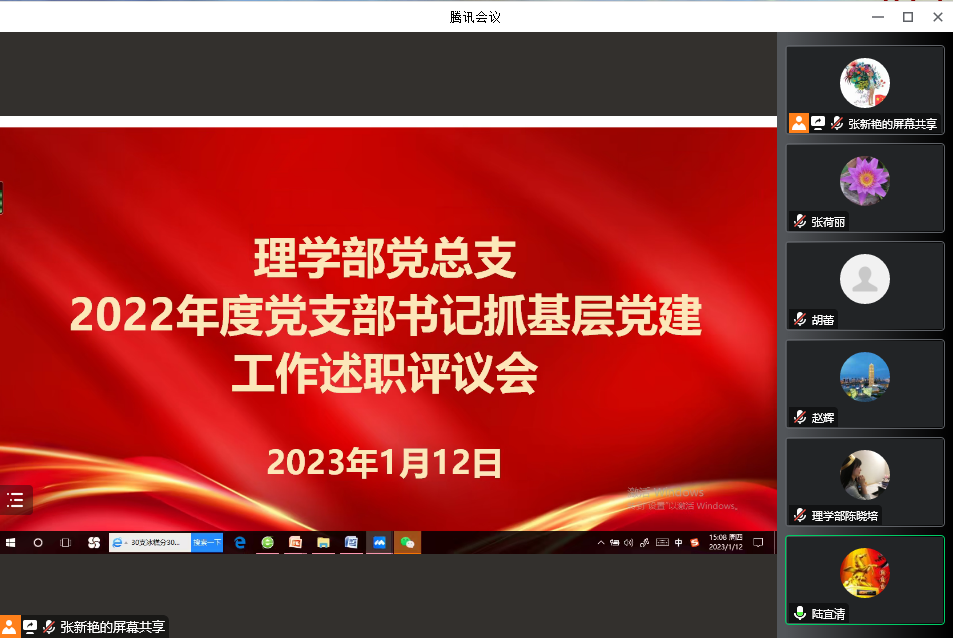
Task: Click 陆宜清's active green microphone icon
Action: (x=800, y=613)
